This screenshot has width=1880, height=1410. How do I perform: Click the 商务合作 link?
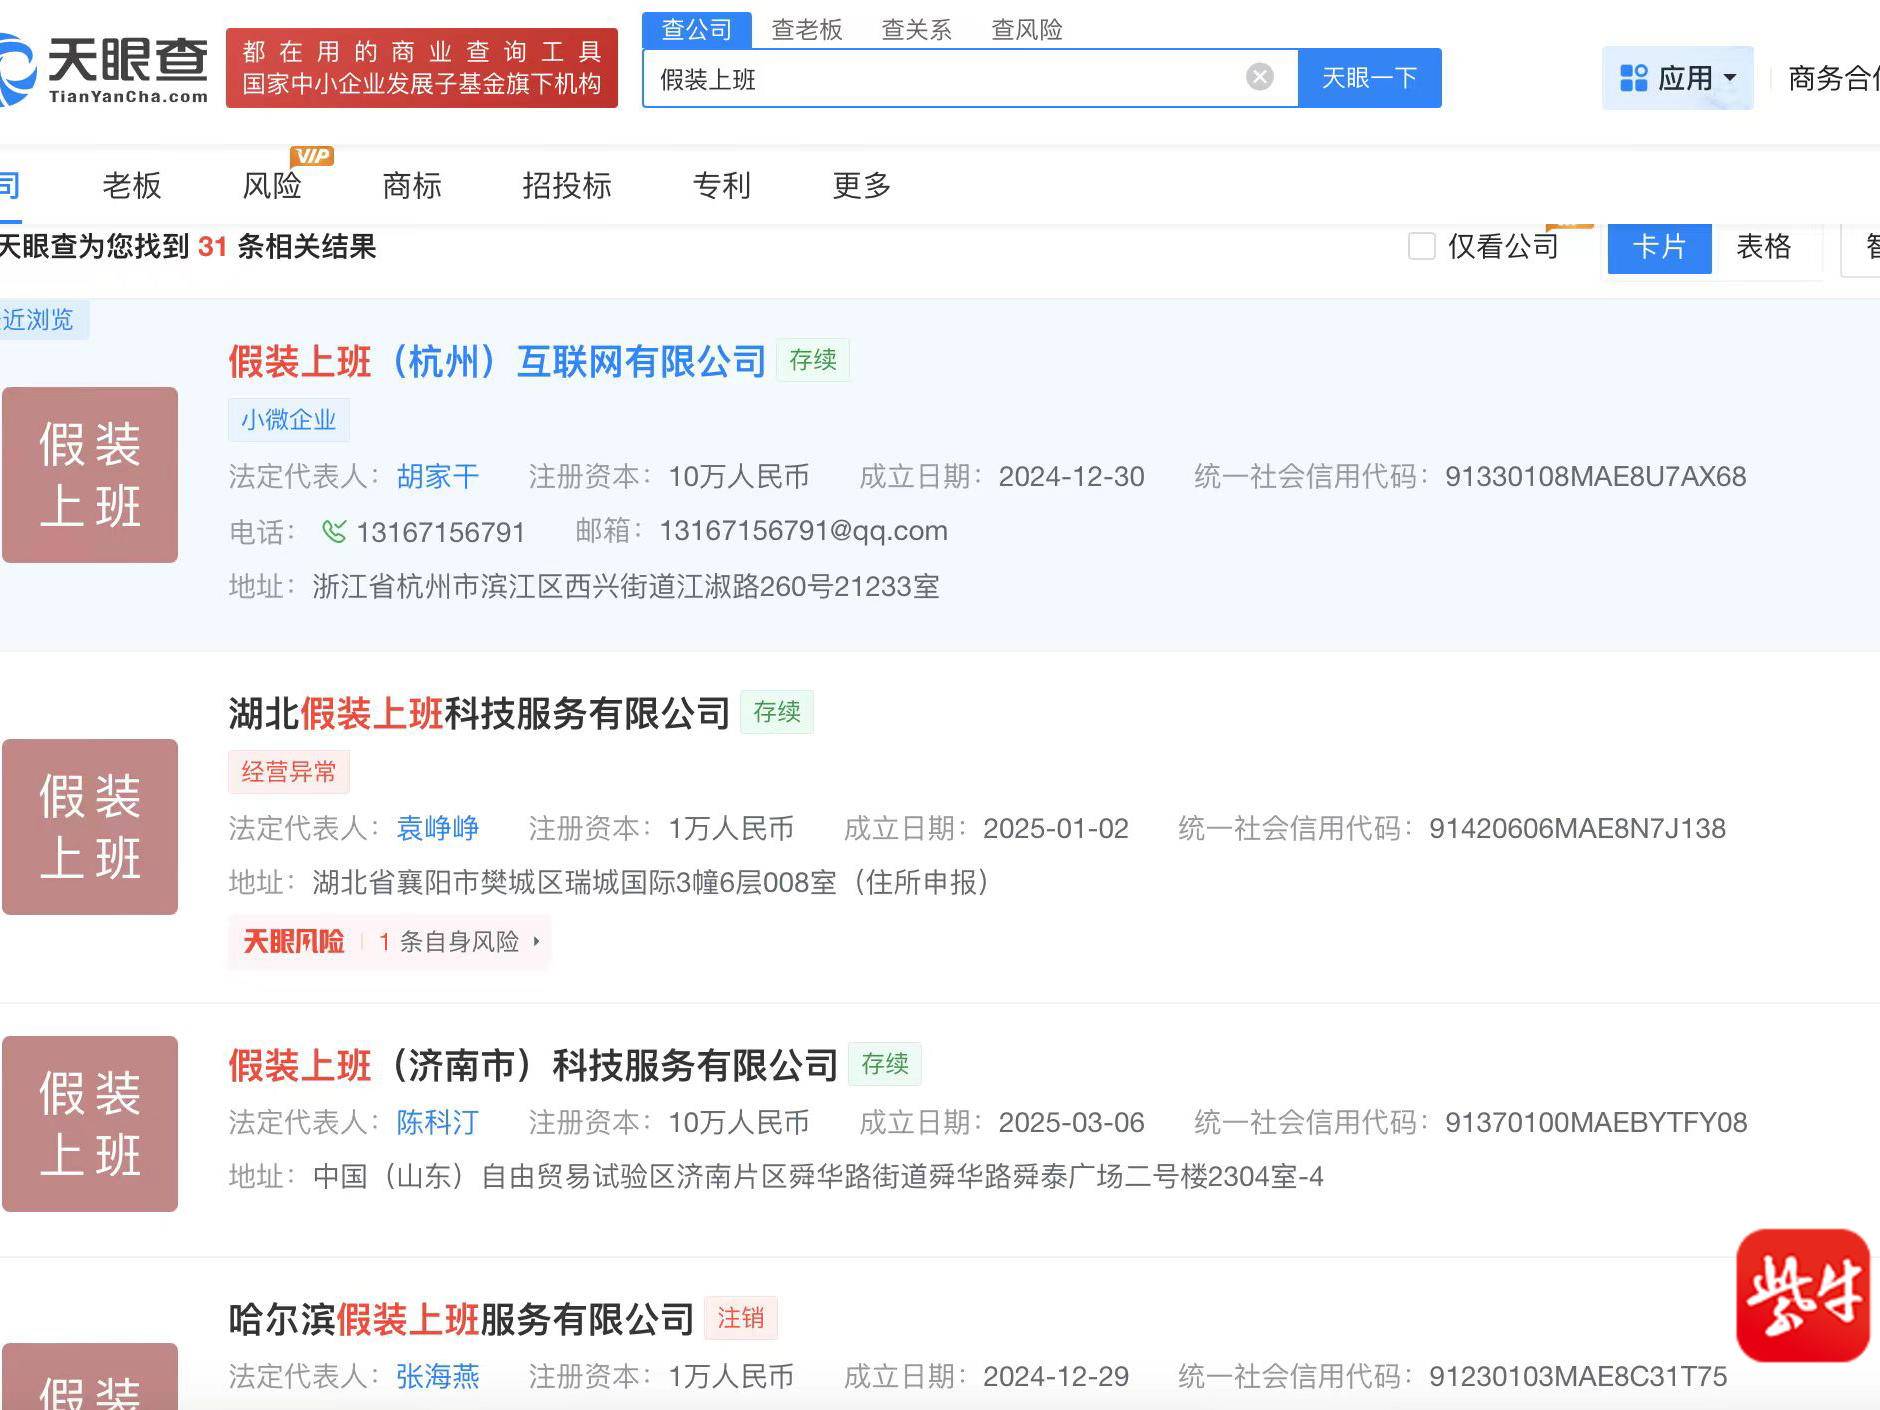point(1834,78)
